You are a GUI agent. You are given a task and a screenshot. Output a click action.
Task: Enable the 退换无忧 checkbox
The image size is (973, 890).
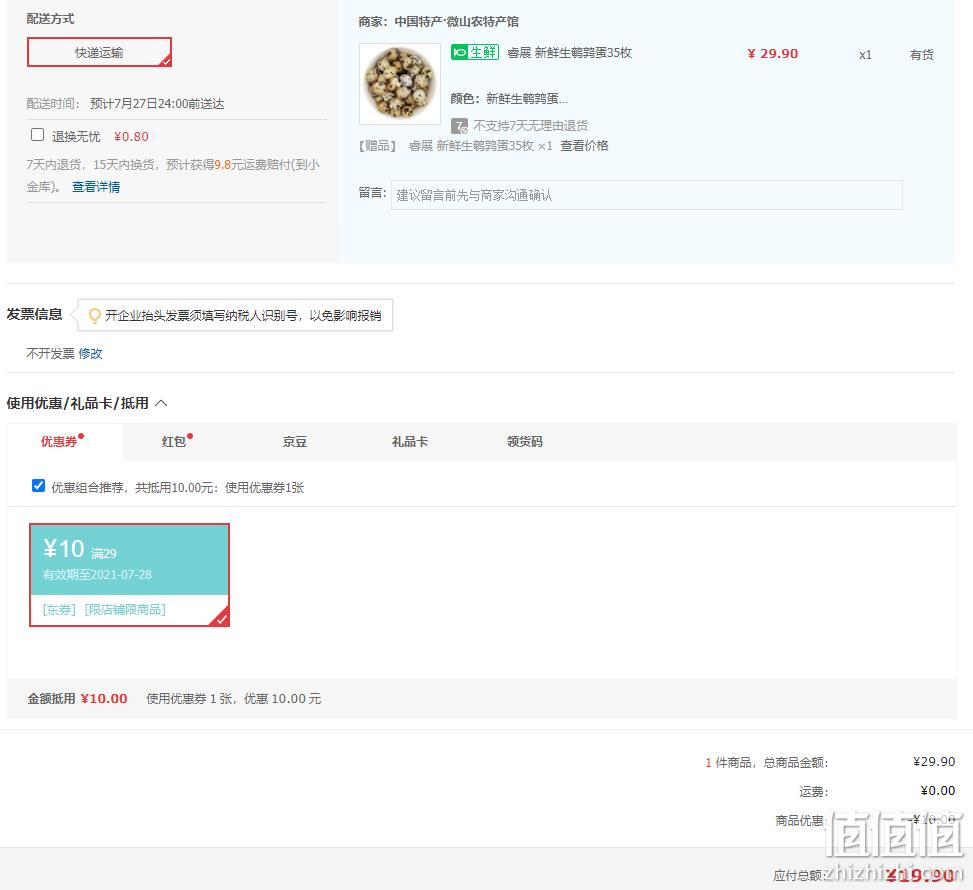(x=37, y=135)
